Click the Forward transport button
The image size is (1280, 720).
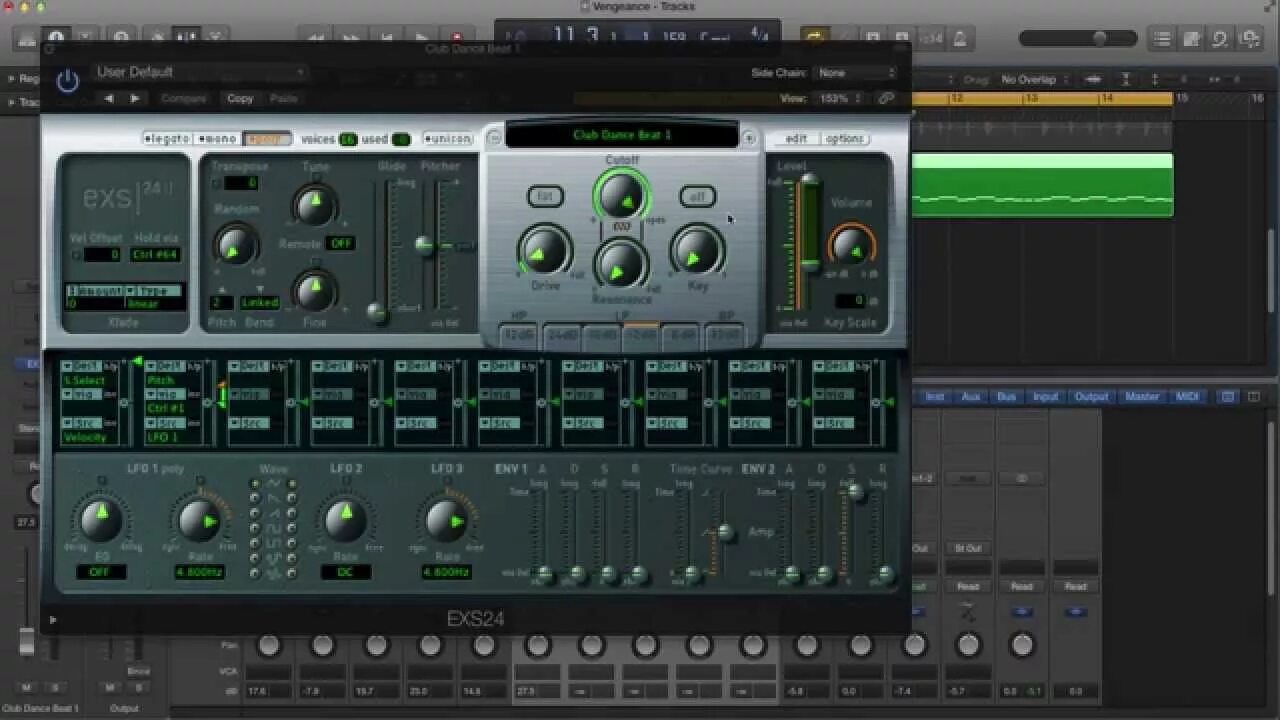click(352, 38)
